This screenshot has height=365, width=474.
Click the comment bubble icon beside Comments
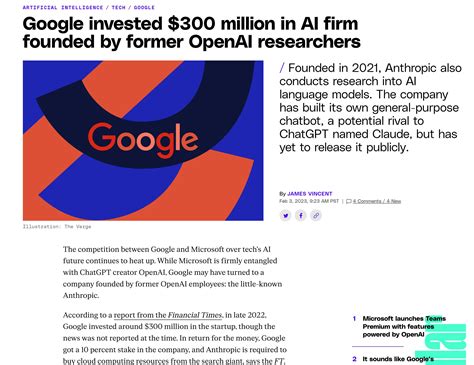click(349, 201)
